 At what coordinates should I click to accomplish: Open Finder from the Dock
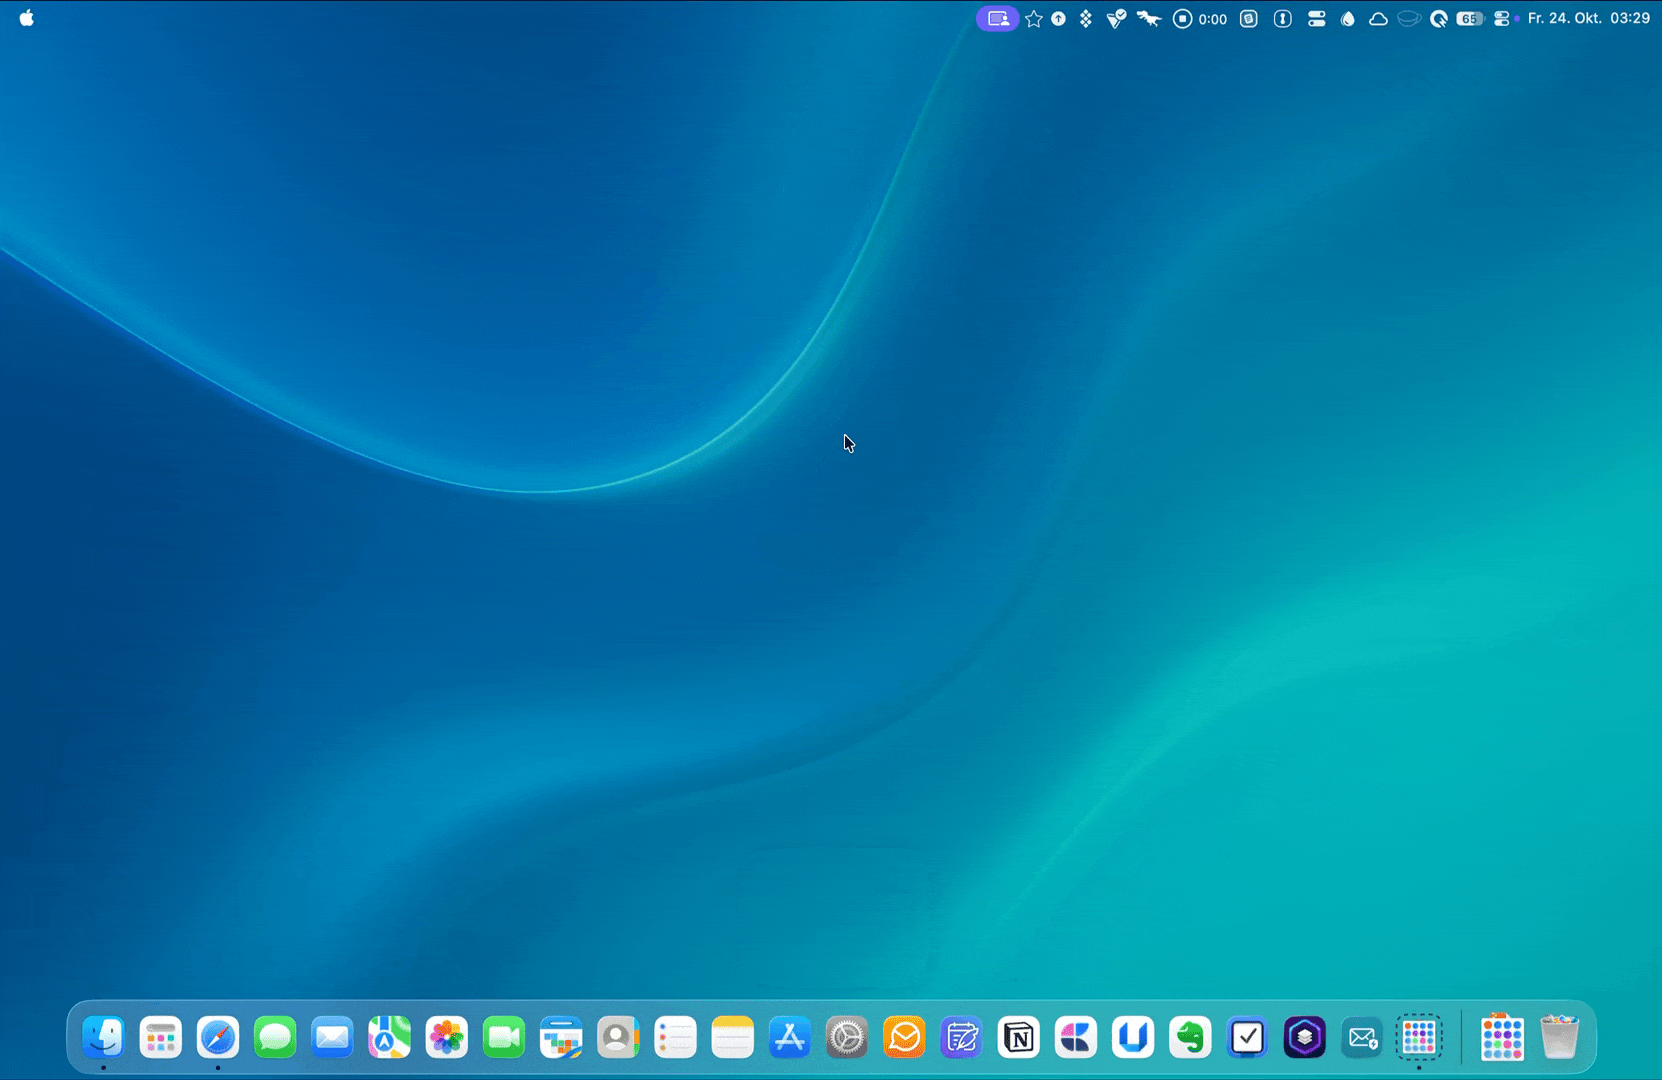point(104,1038)
